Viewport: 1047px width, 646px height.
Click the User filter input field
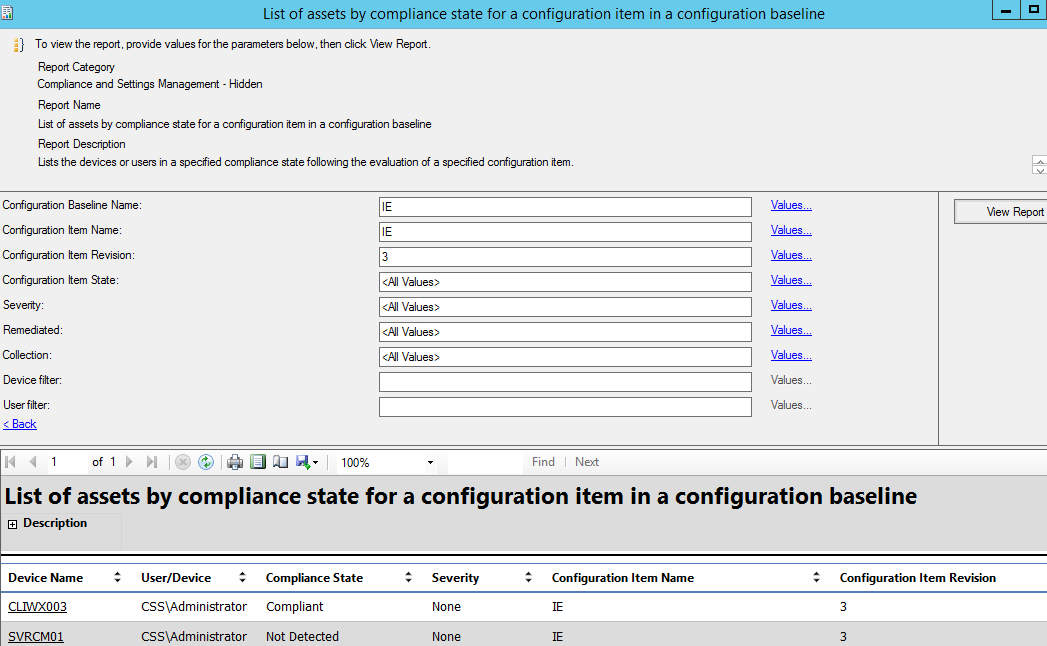(x=565, y=407)
